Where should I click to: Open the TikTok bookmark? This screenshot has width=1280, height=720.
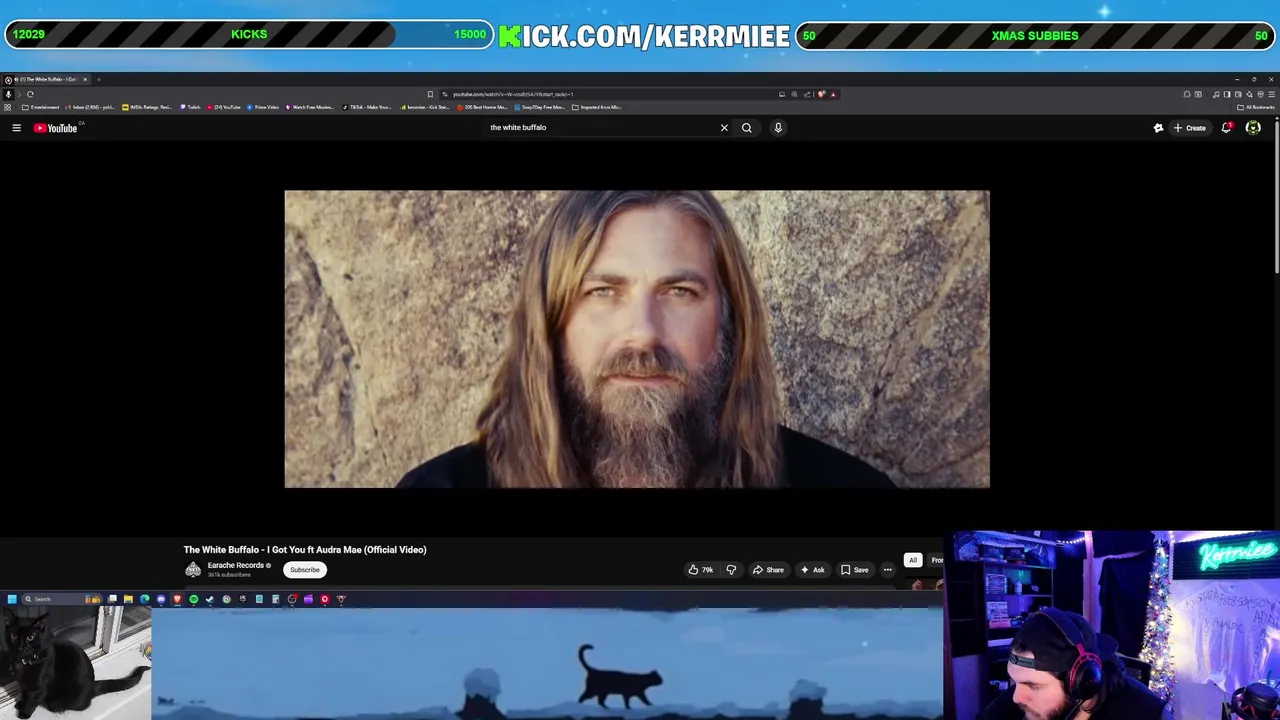367,107
